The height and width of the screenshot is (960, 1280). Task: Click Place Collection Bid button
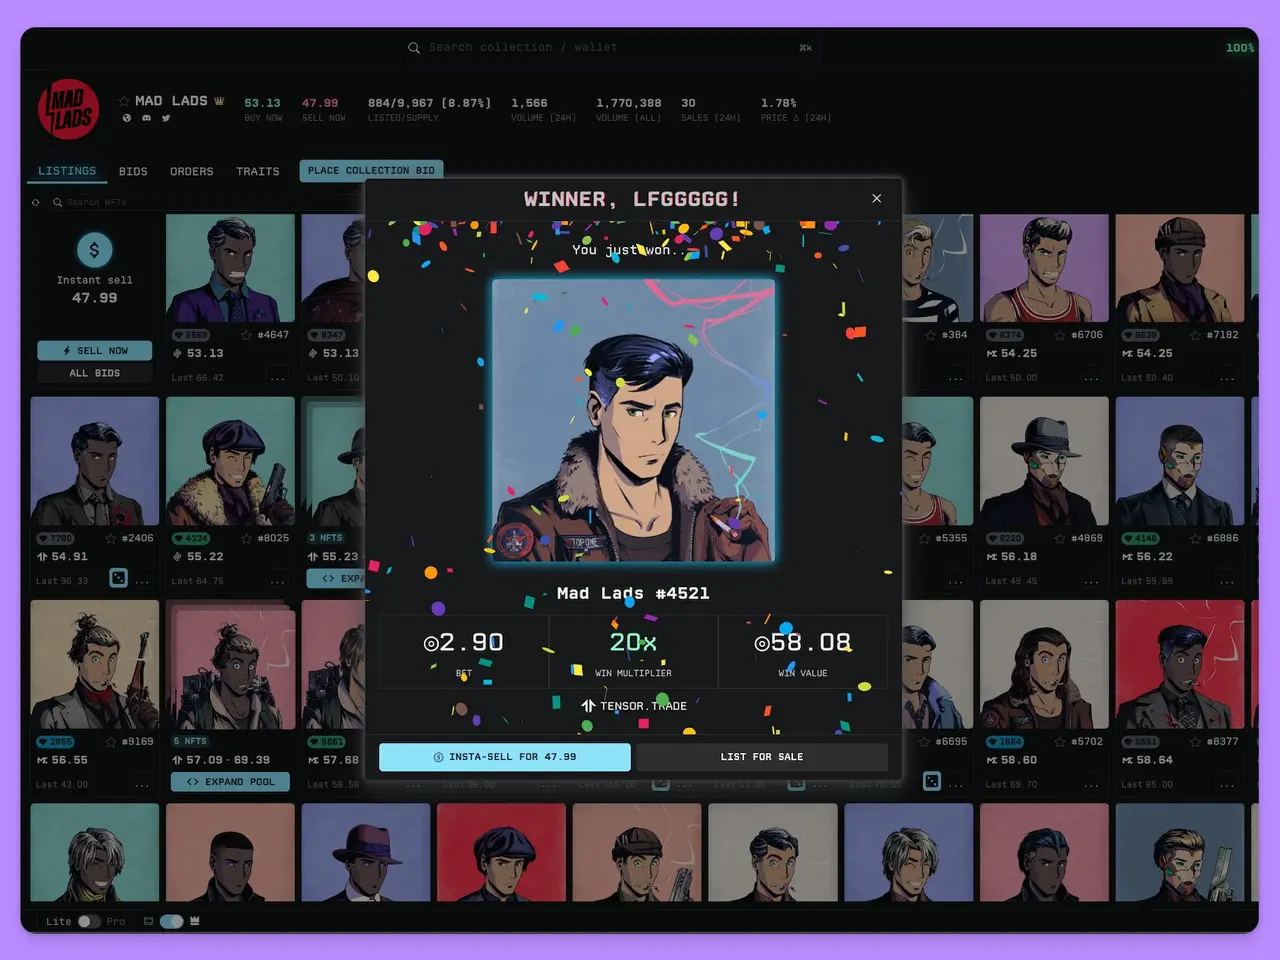[x=371, y=171]
